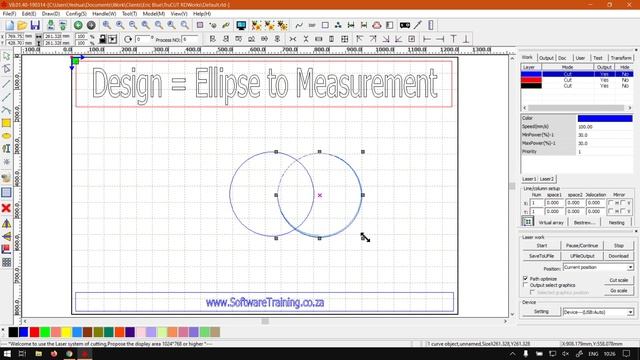
Task: Click the Stop button
Action: 618,246
